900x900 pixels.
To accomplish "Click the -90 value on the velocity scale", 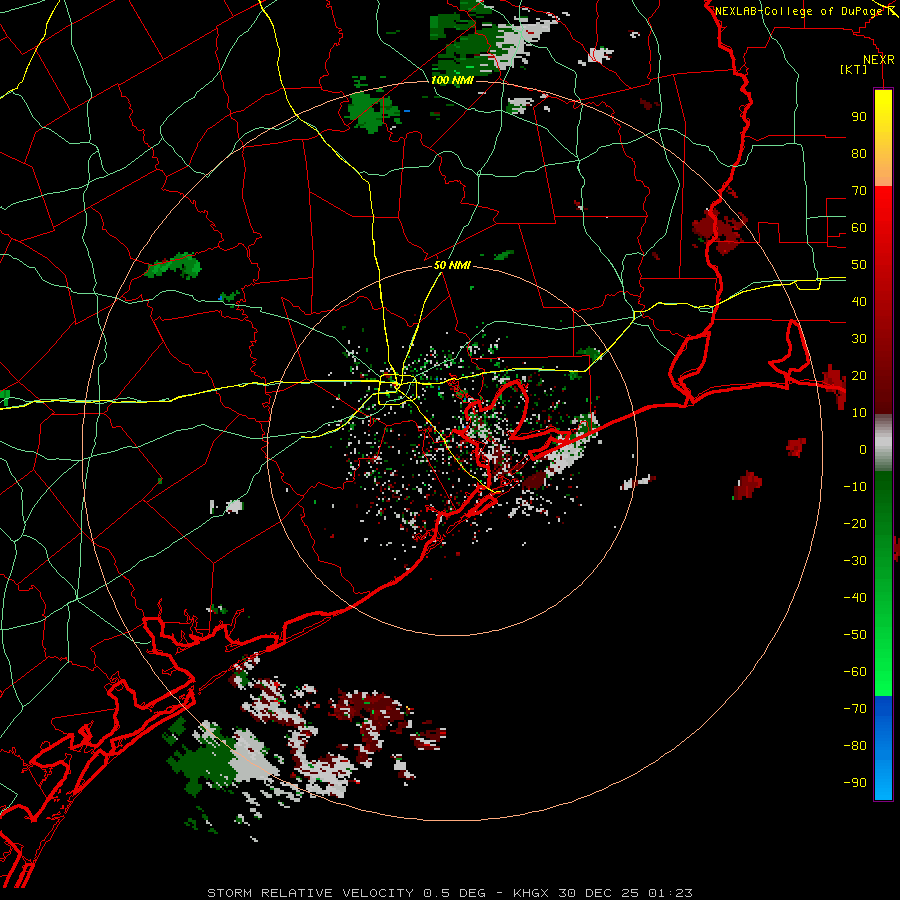I will [x=855, y=783].
